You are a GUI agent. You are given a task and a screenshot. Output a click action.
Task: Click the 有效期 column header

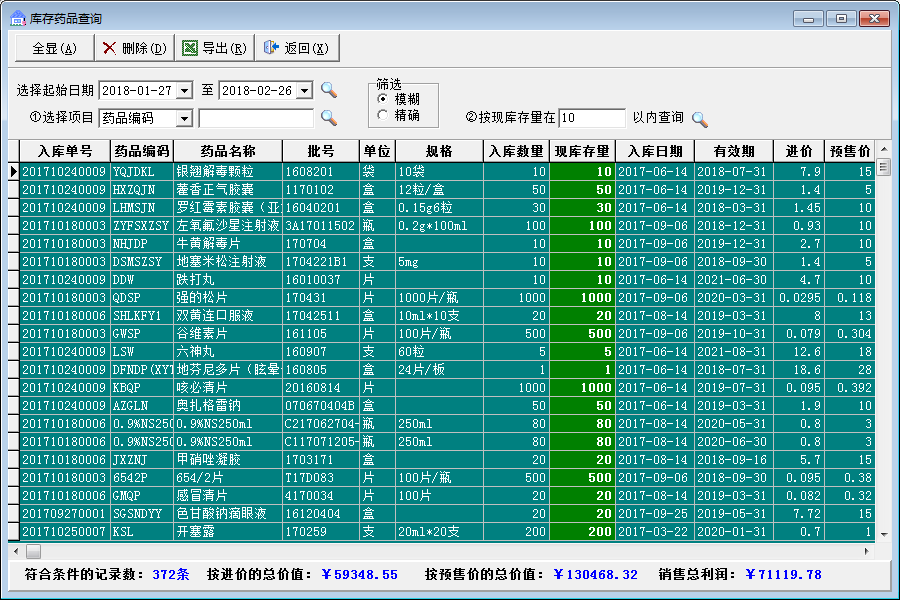pyautogui.click(x=734, y=151)
